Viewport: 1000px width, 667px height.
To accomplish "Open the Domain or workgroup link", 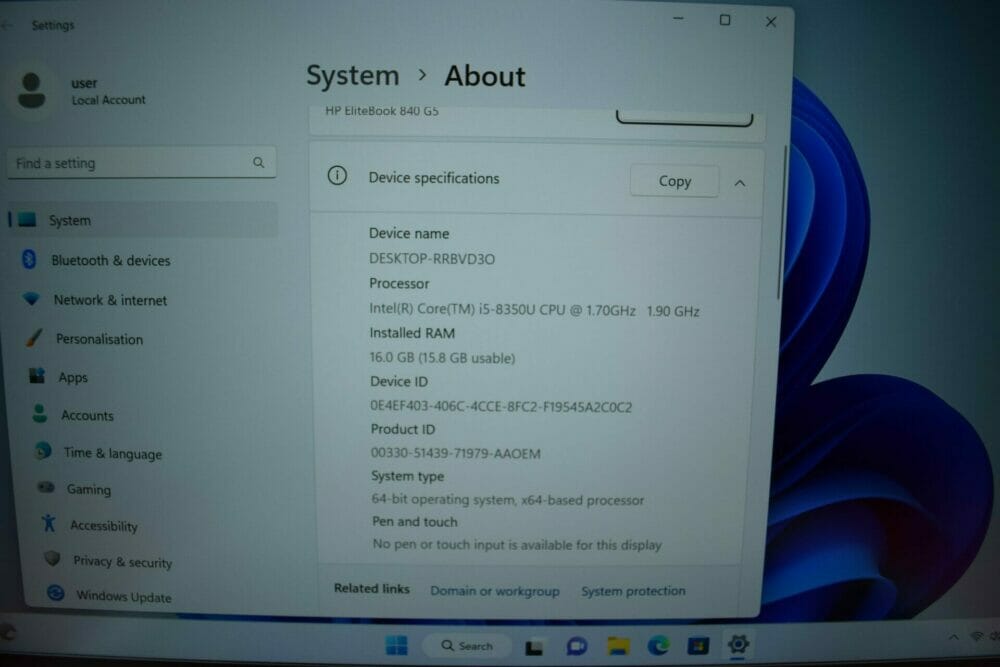I will click(495, 591).
